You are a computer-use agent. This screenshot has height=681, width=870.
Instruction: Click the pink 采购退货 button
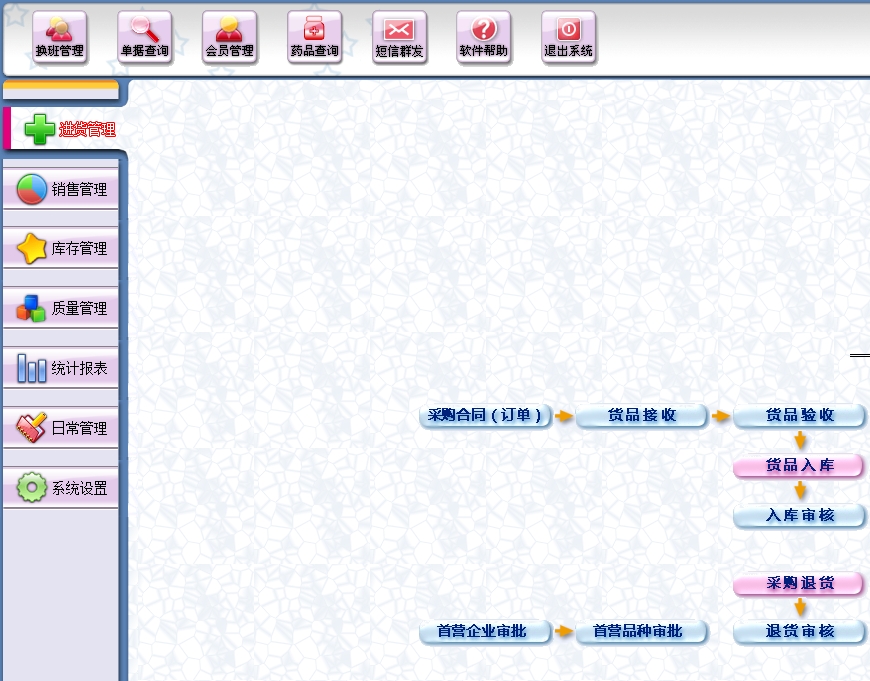coord(799,584)
